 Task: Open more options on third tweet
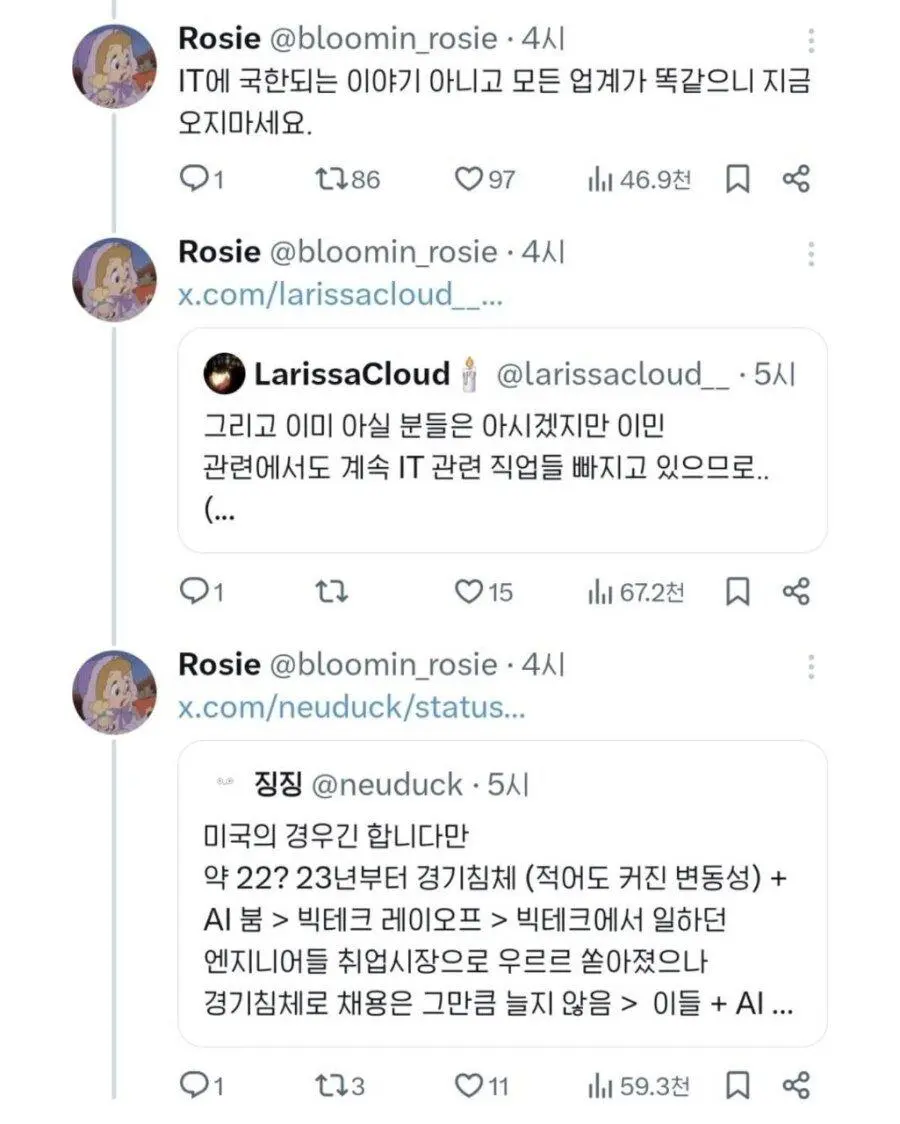tap(811, 667)
